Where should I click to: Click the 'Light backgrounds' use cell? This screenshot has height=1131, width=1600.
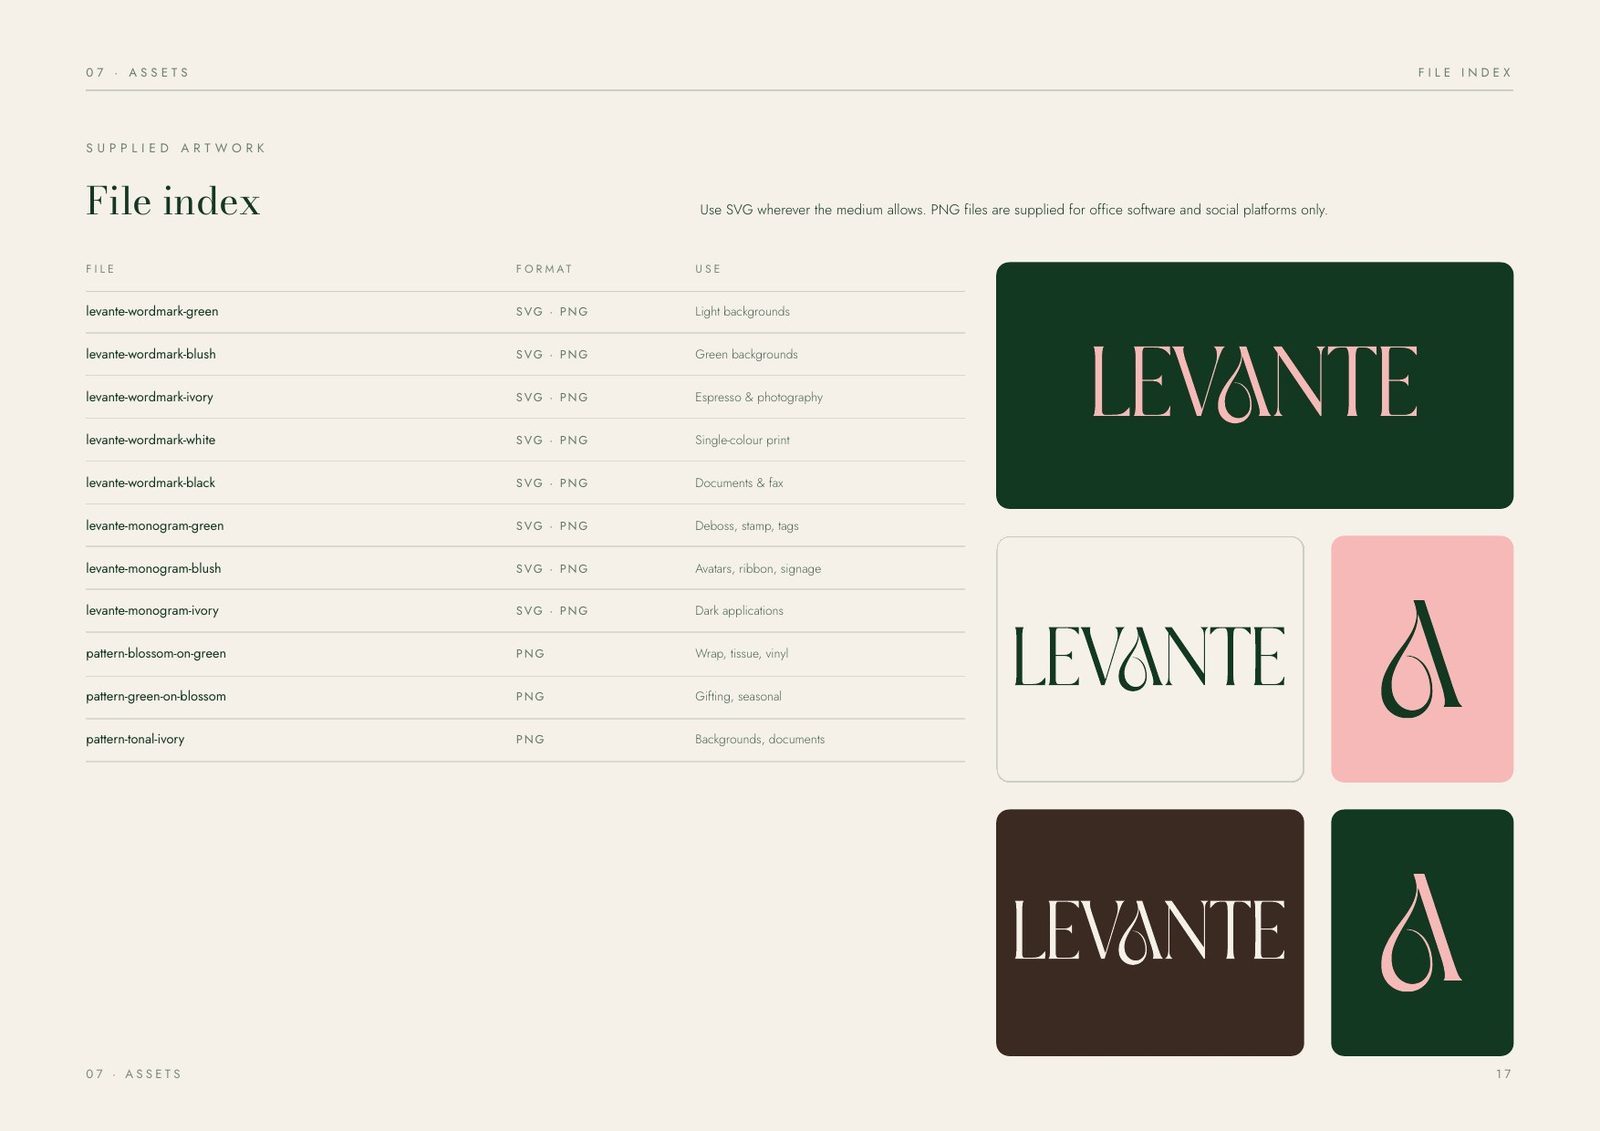tap(742, 312)
